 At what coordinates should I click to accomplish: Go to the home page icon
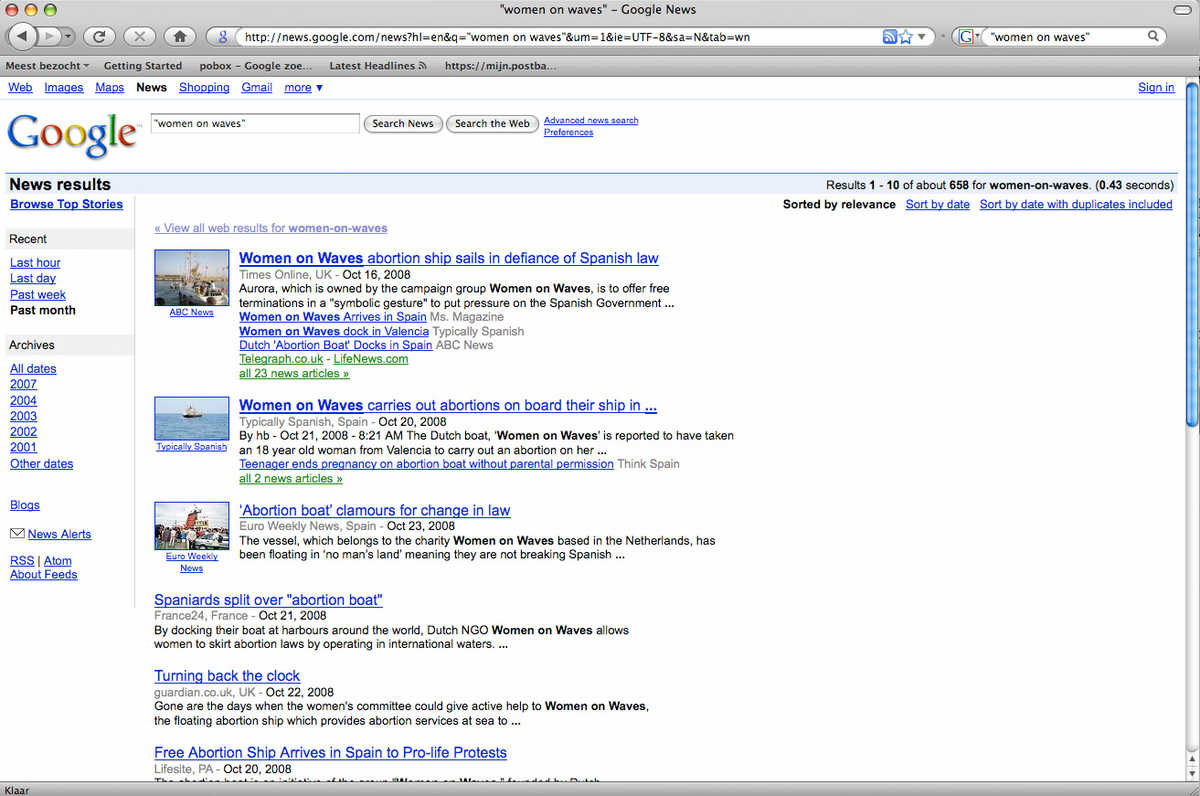tap(180, 36)
